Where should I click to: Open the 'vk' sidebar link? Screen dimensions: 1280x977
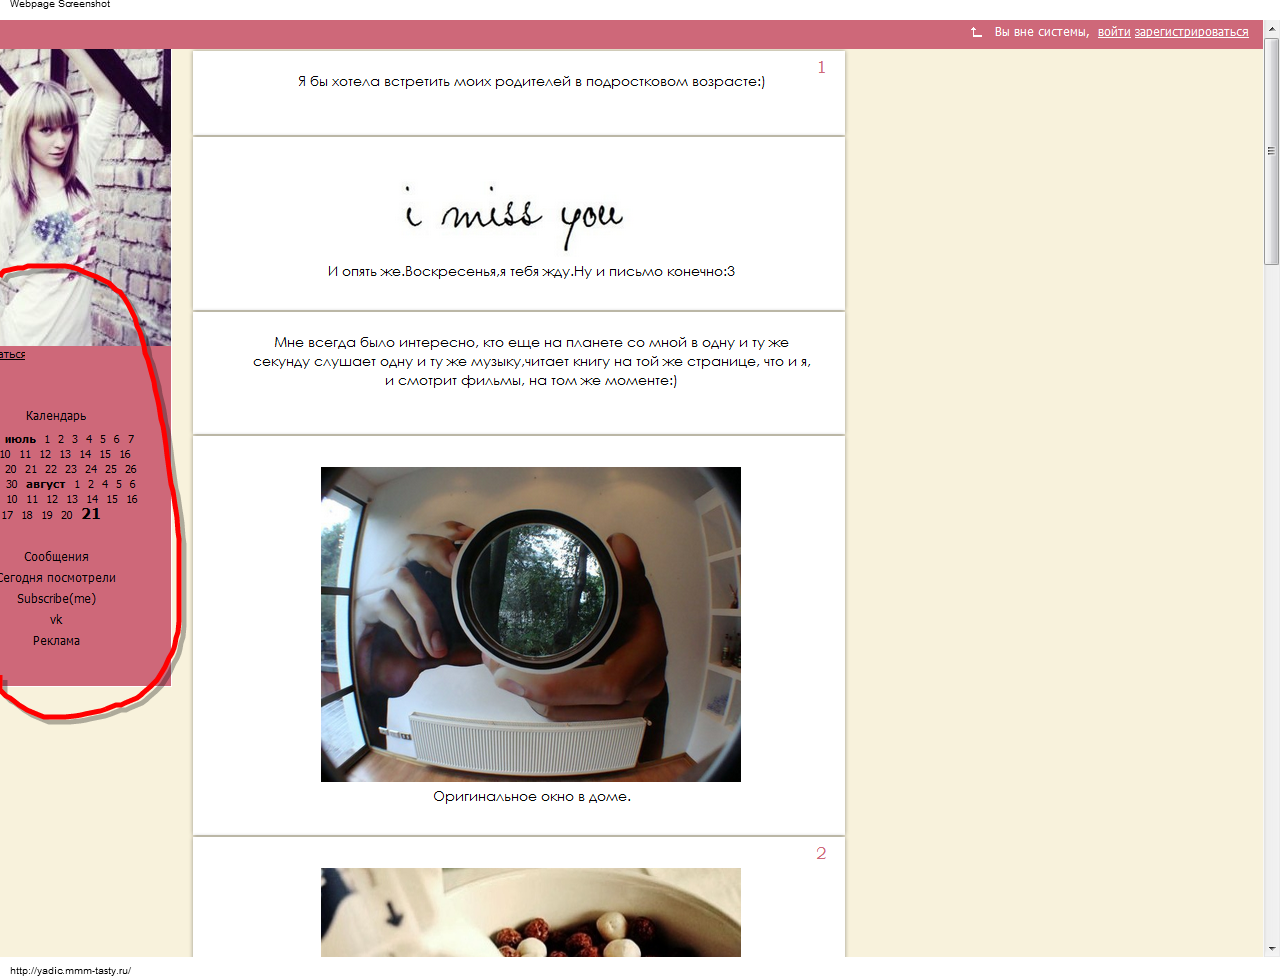click(x=56, y=620)
